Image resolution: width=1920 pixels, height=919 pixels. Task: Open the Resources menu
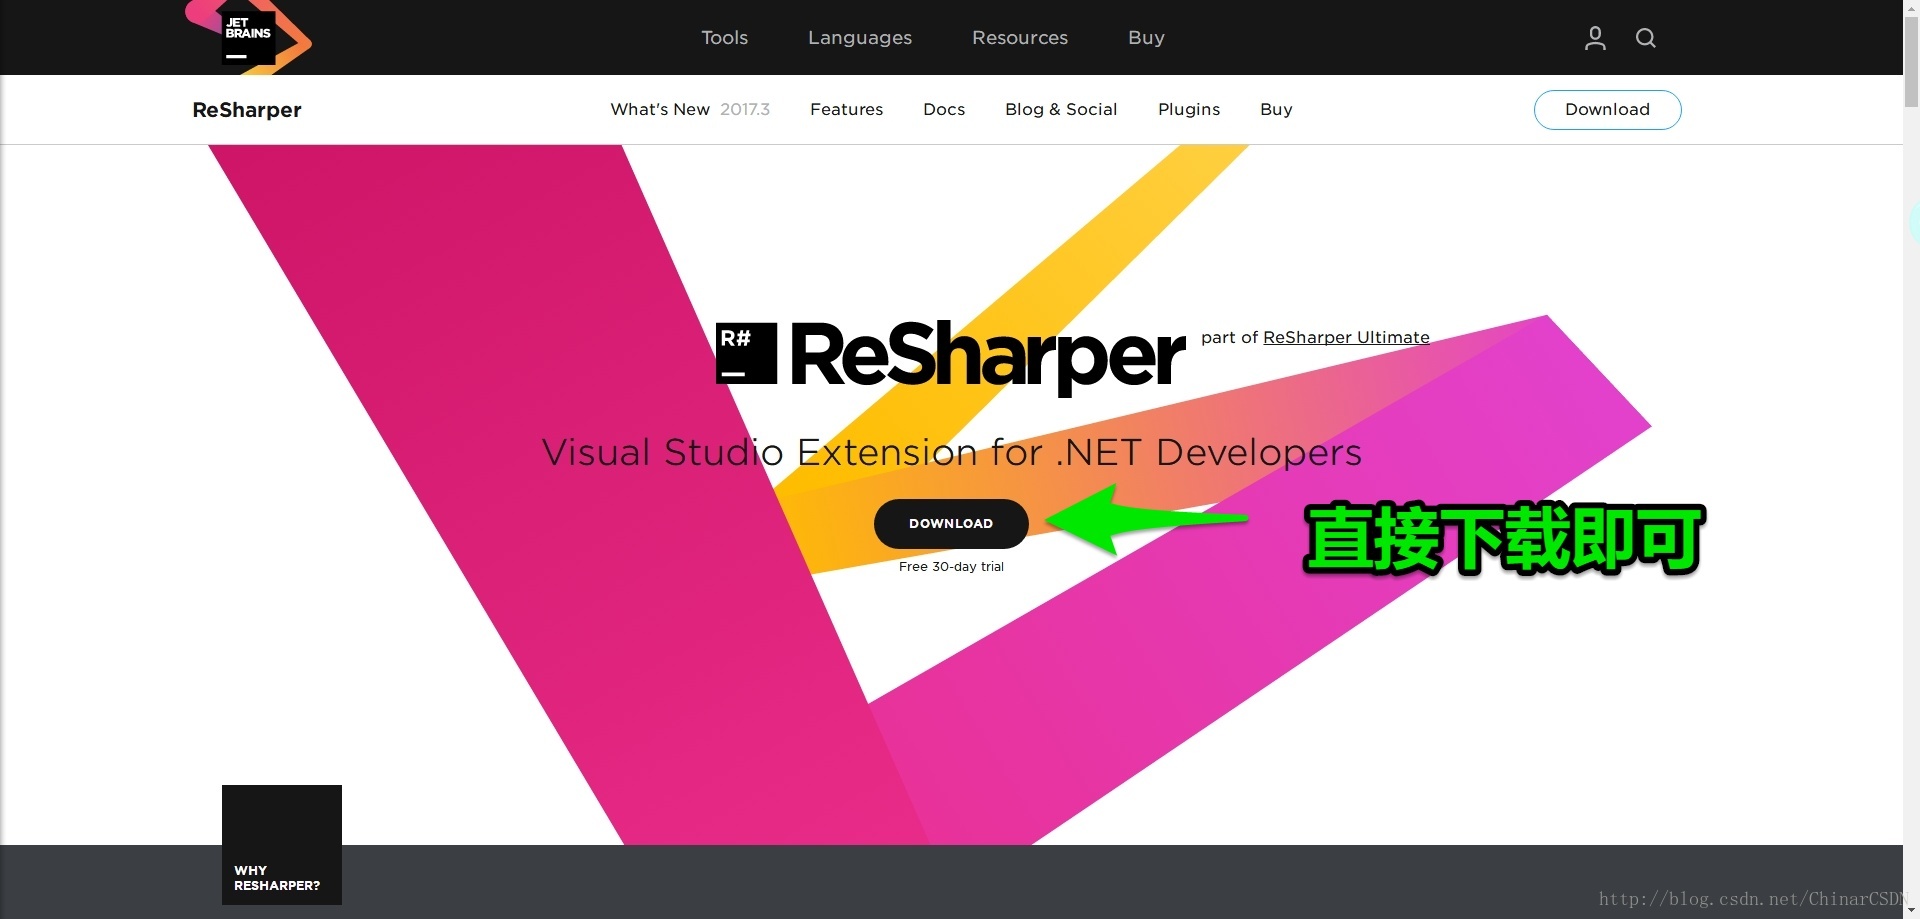pyautogui.click(x=1020, y=38)
